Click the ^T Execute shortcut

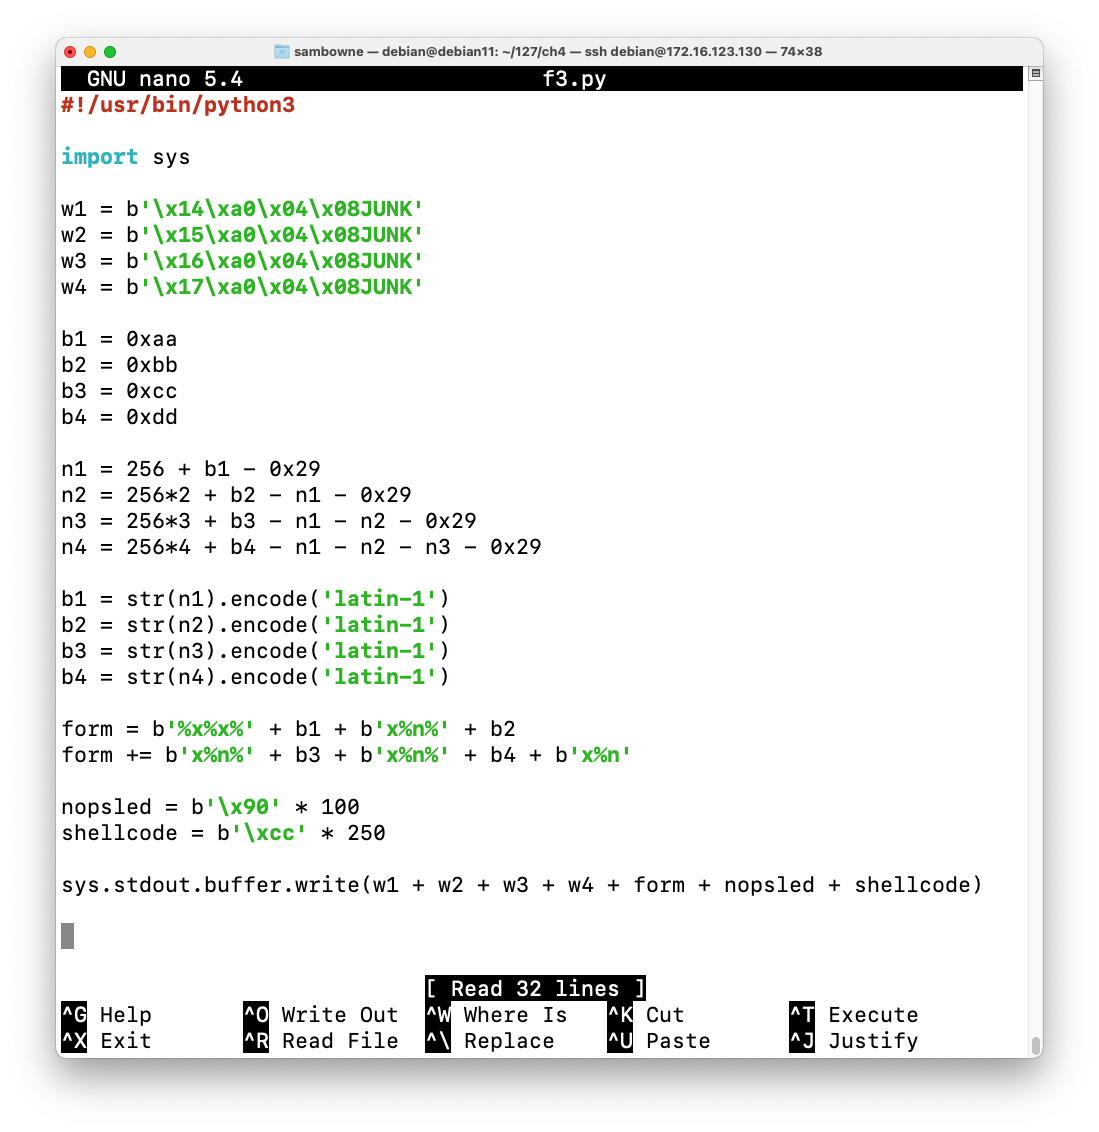853,1014
